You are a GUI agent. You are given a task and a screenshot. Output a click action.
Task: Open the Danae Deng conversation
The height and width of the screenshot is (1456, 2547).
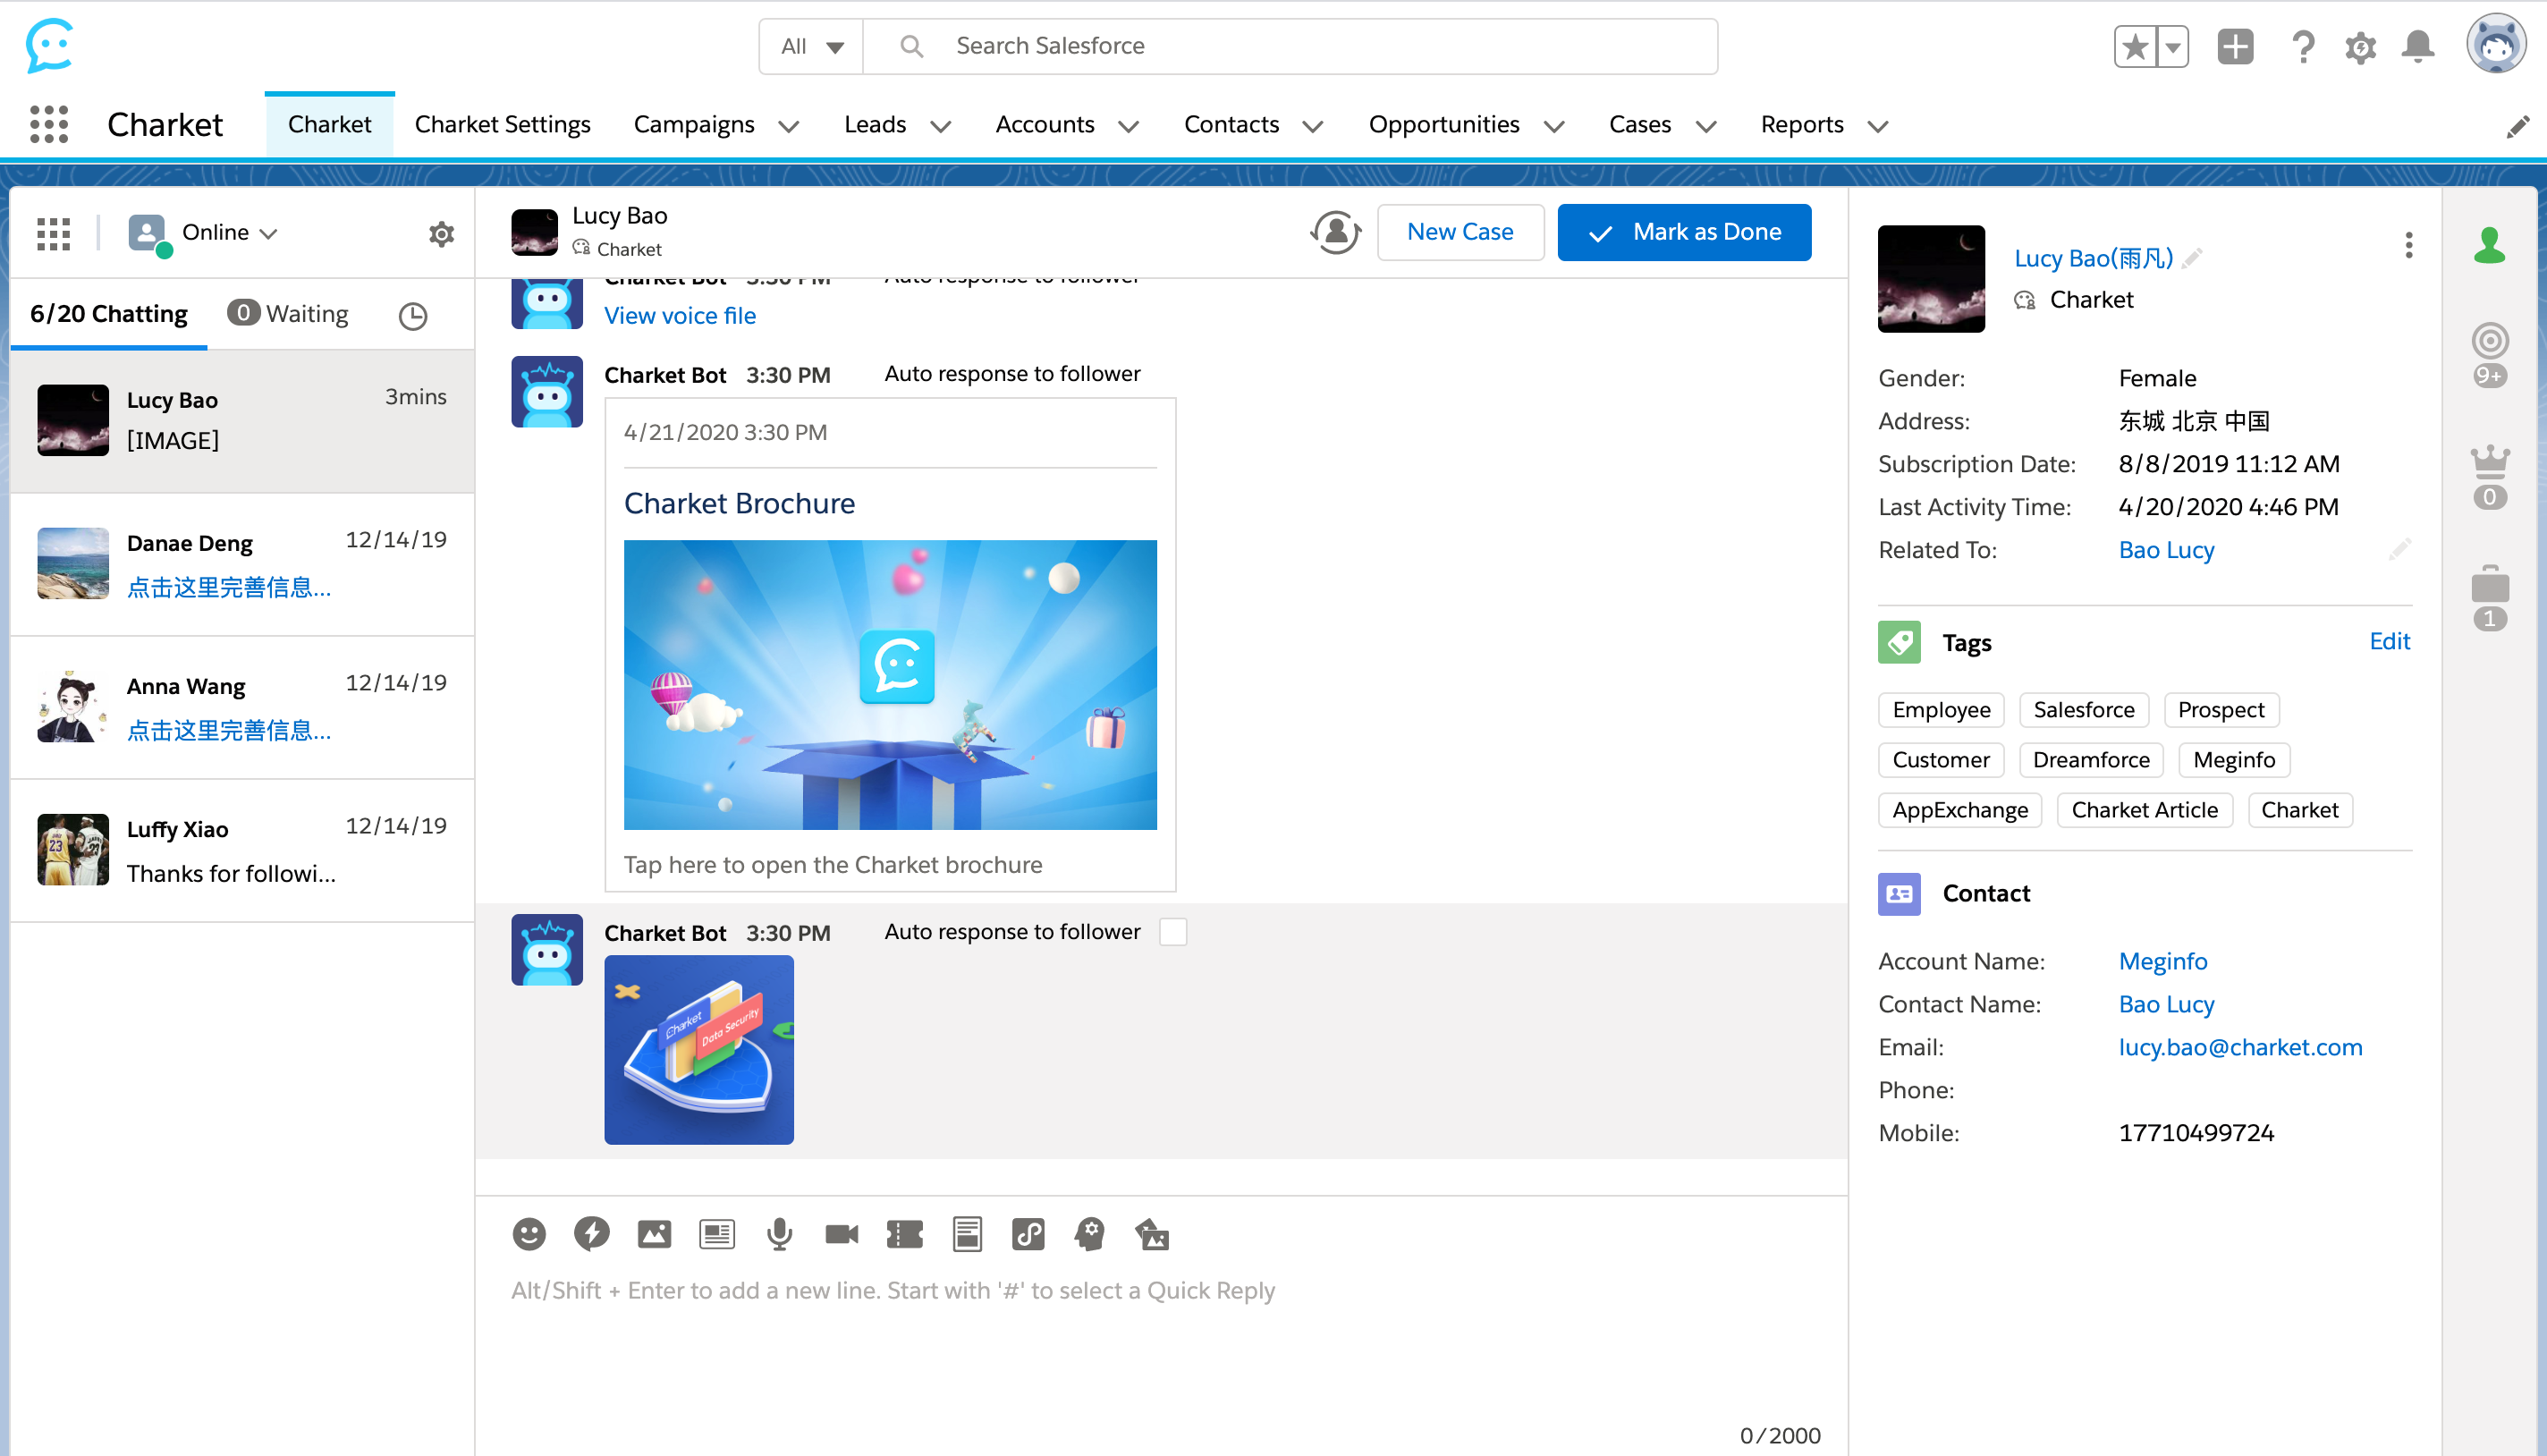tap(242, 564)
